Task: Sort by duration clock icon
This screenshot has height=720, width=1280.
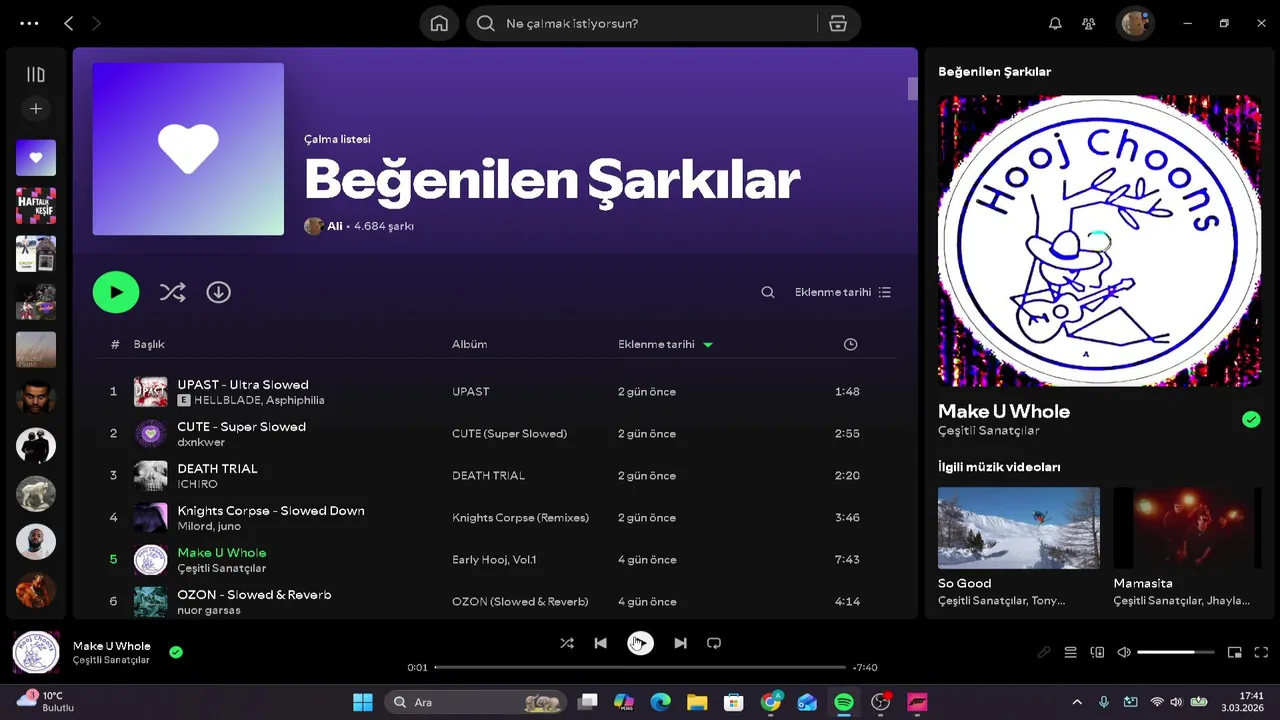Action: [850, 344]
